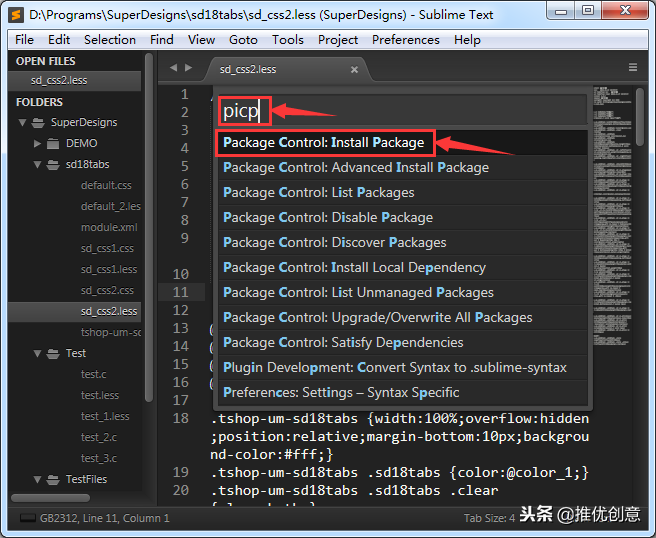This screenshot has width=656, height=538.
Task: Open test_2.c in sidebar
Action: coord(99,438)
